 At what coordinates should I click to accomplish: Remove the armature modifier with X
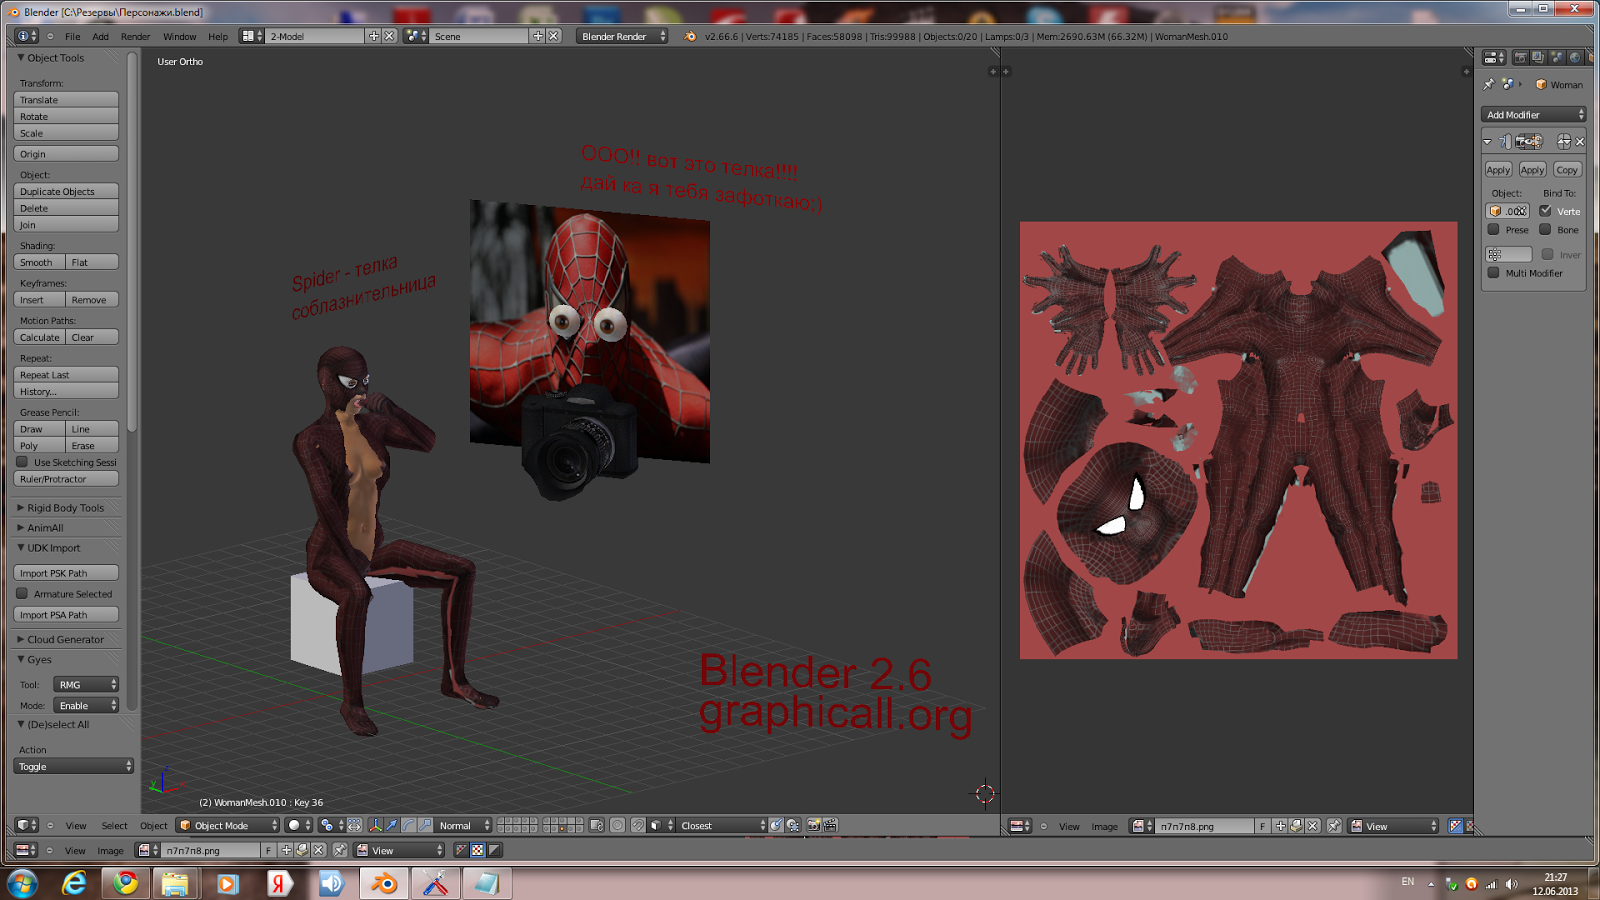tap(1580, 142)
